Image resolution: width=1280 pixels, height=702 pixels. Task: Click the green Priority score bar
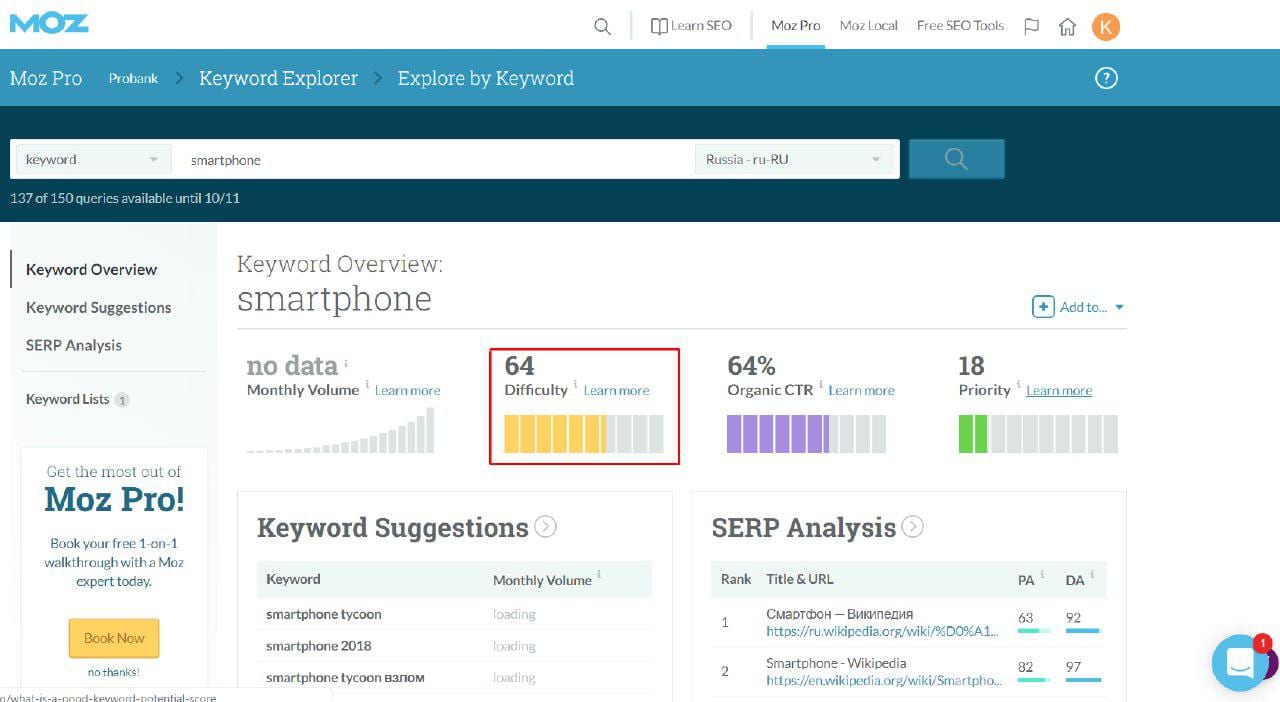click(1038, 434)
